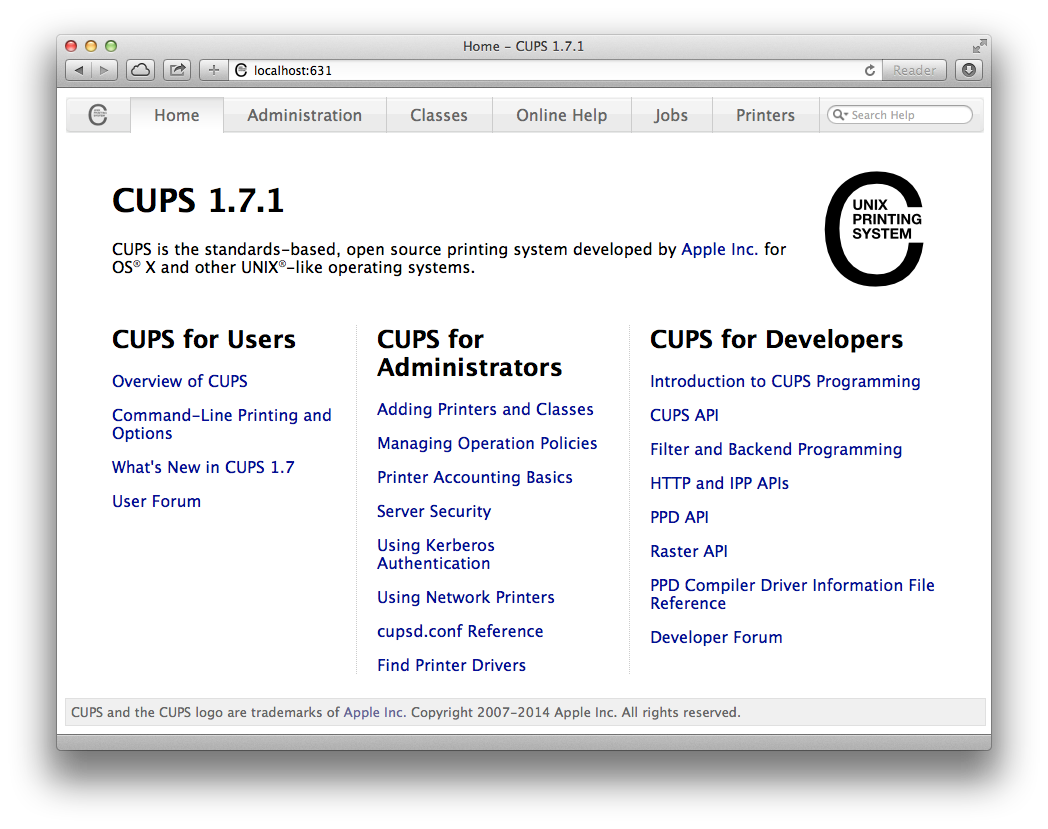Click the Search Help field

click(x=900, y=115)
